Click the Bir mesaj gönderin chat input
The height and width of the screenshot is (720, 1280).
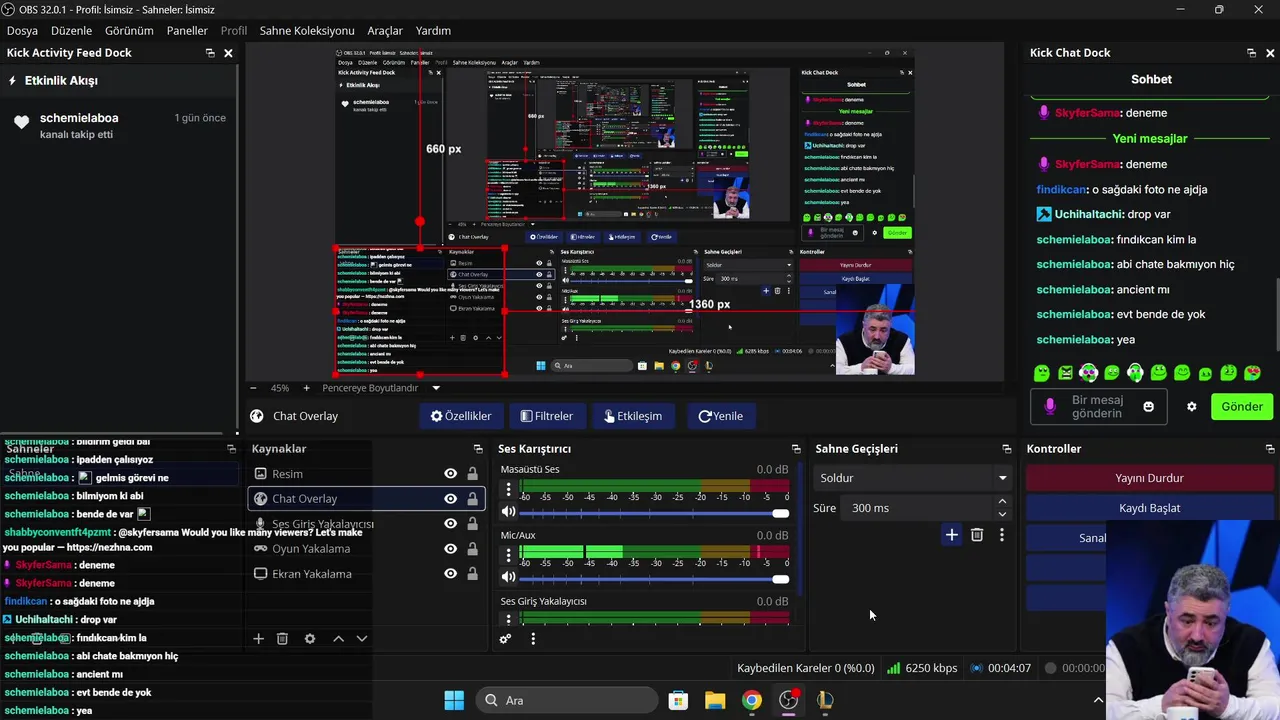pos(1097,407)
